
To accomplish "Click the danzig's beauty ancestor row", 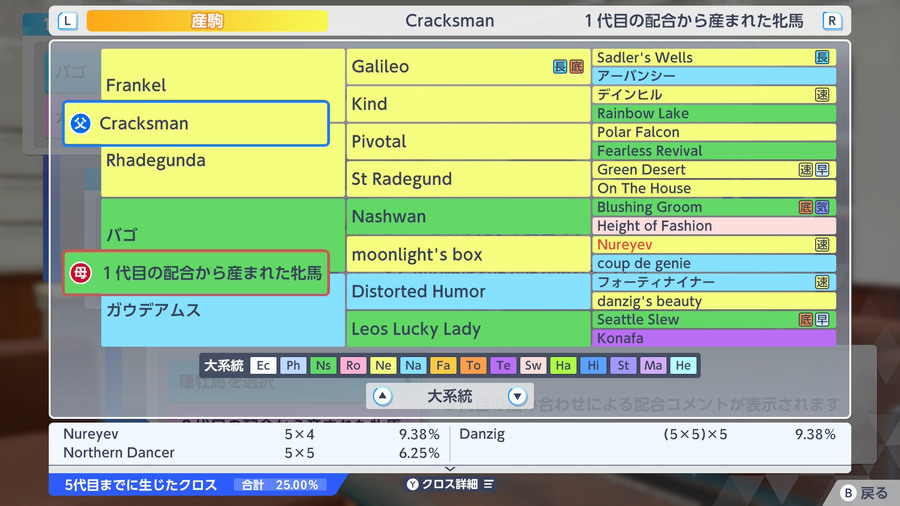I will 714,301.
